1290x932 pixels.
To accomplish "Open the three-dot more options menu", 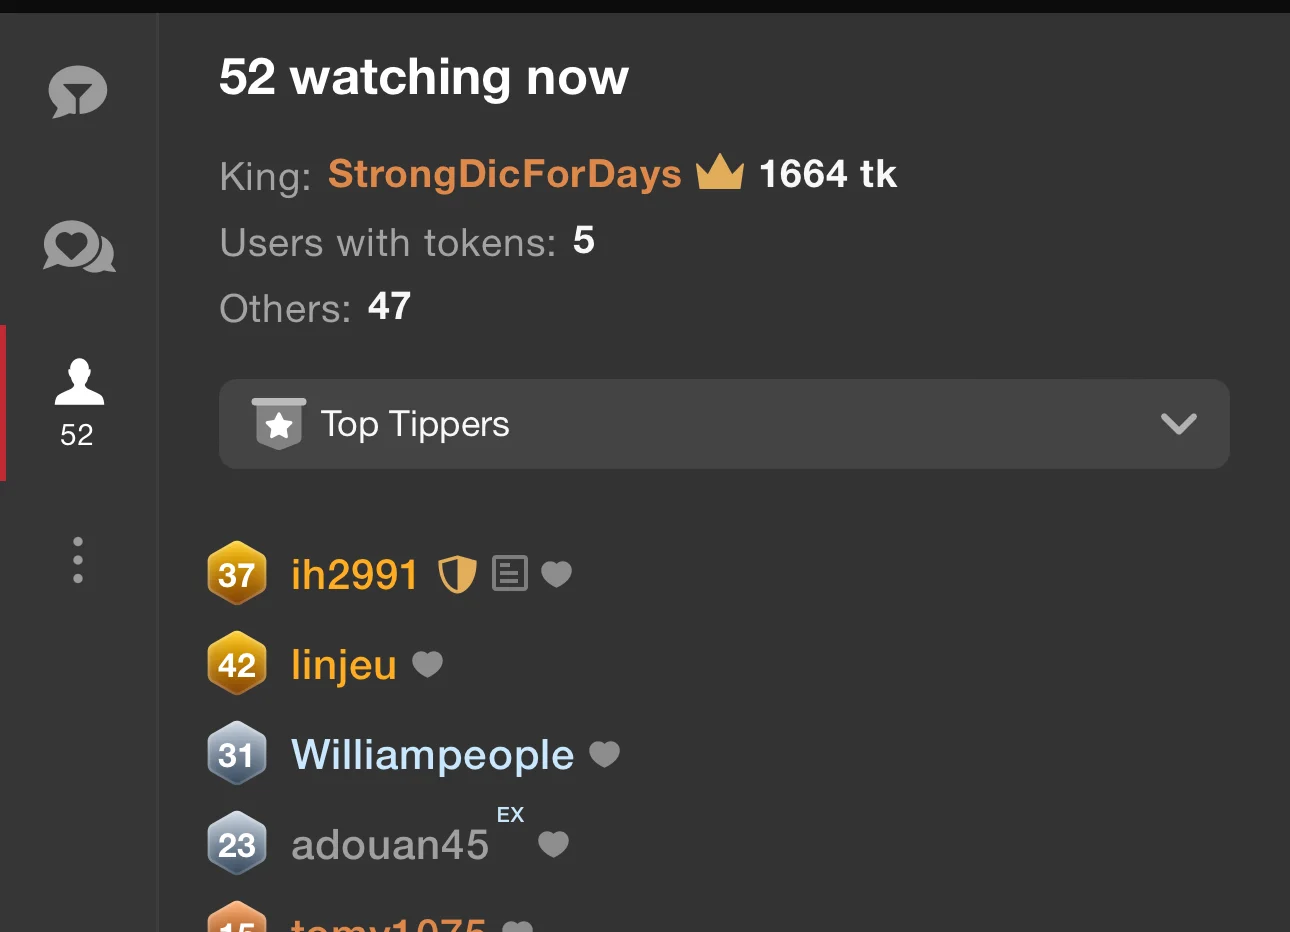I will (x=78, y=560).
